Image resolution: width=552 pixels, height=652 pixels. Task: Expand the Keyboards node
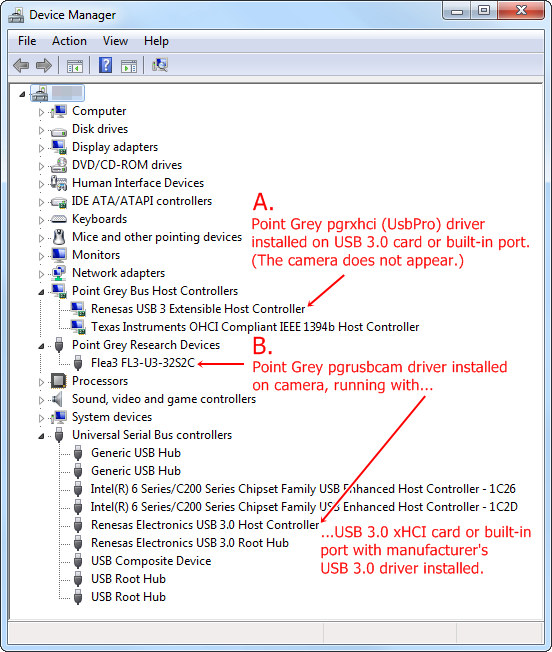point(41,220)
